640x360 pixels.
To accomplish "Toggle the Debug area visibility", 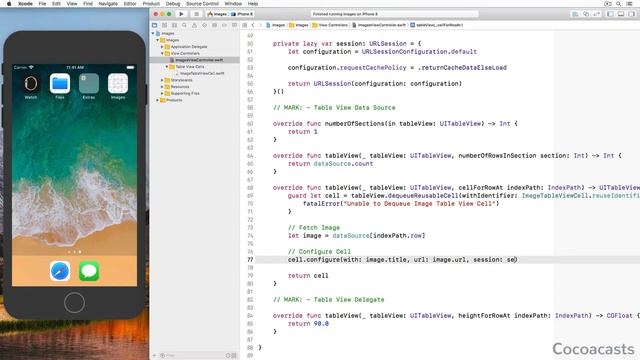I will tap(621, 14).
